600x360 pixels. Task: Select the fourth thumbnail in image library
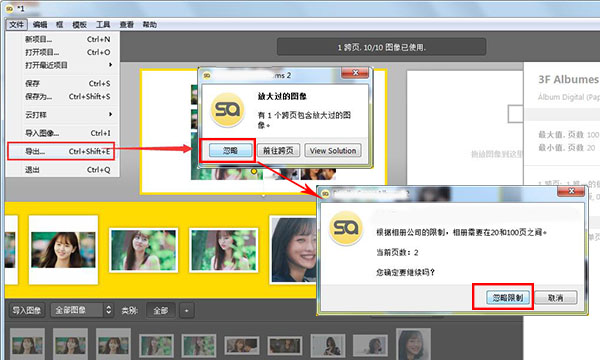[156, 345]
